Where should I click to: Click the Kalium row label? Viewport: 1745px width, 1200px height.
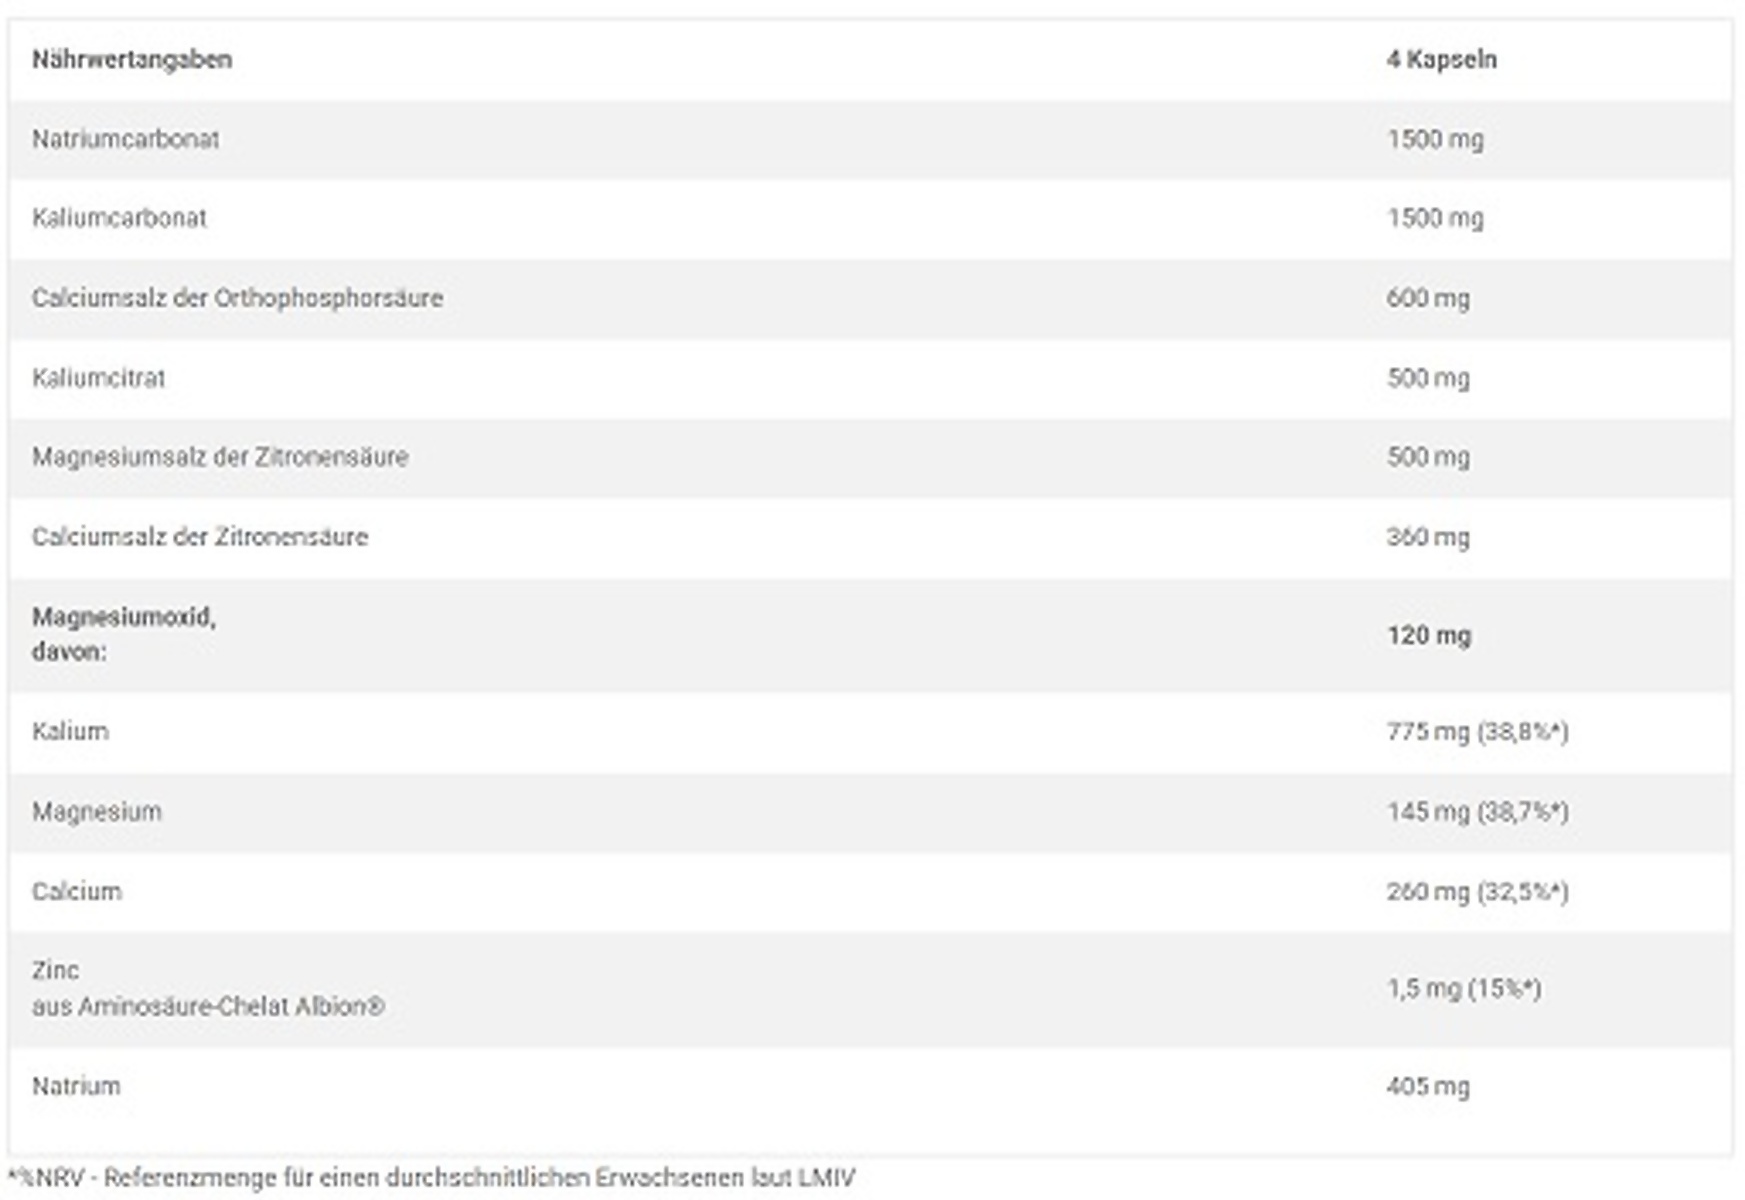pos(70,731)
